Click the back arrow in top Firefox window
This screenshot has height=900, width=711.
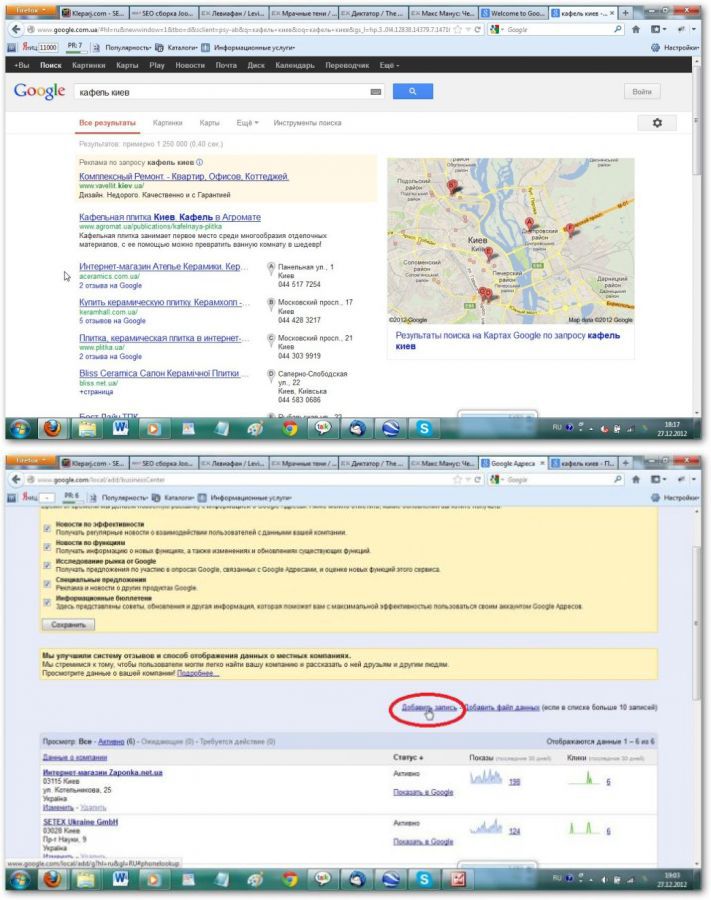(x=15, y=29)
